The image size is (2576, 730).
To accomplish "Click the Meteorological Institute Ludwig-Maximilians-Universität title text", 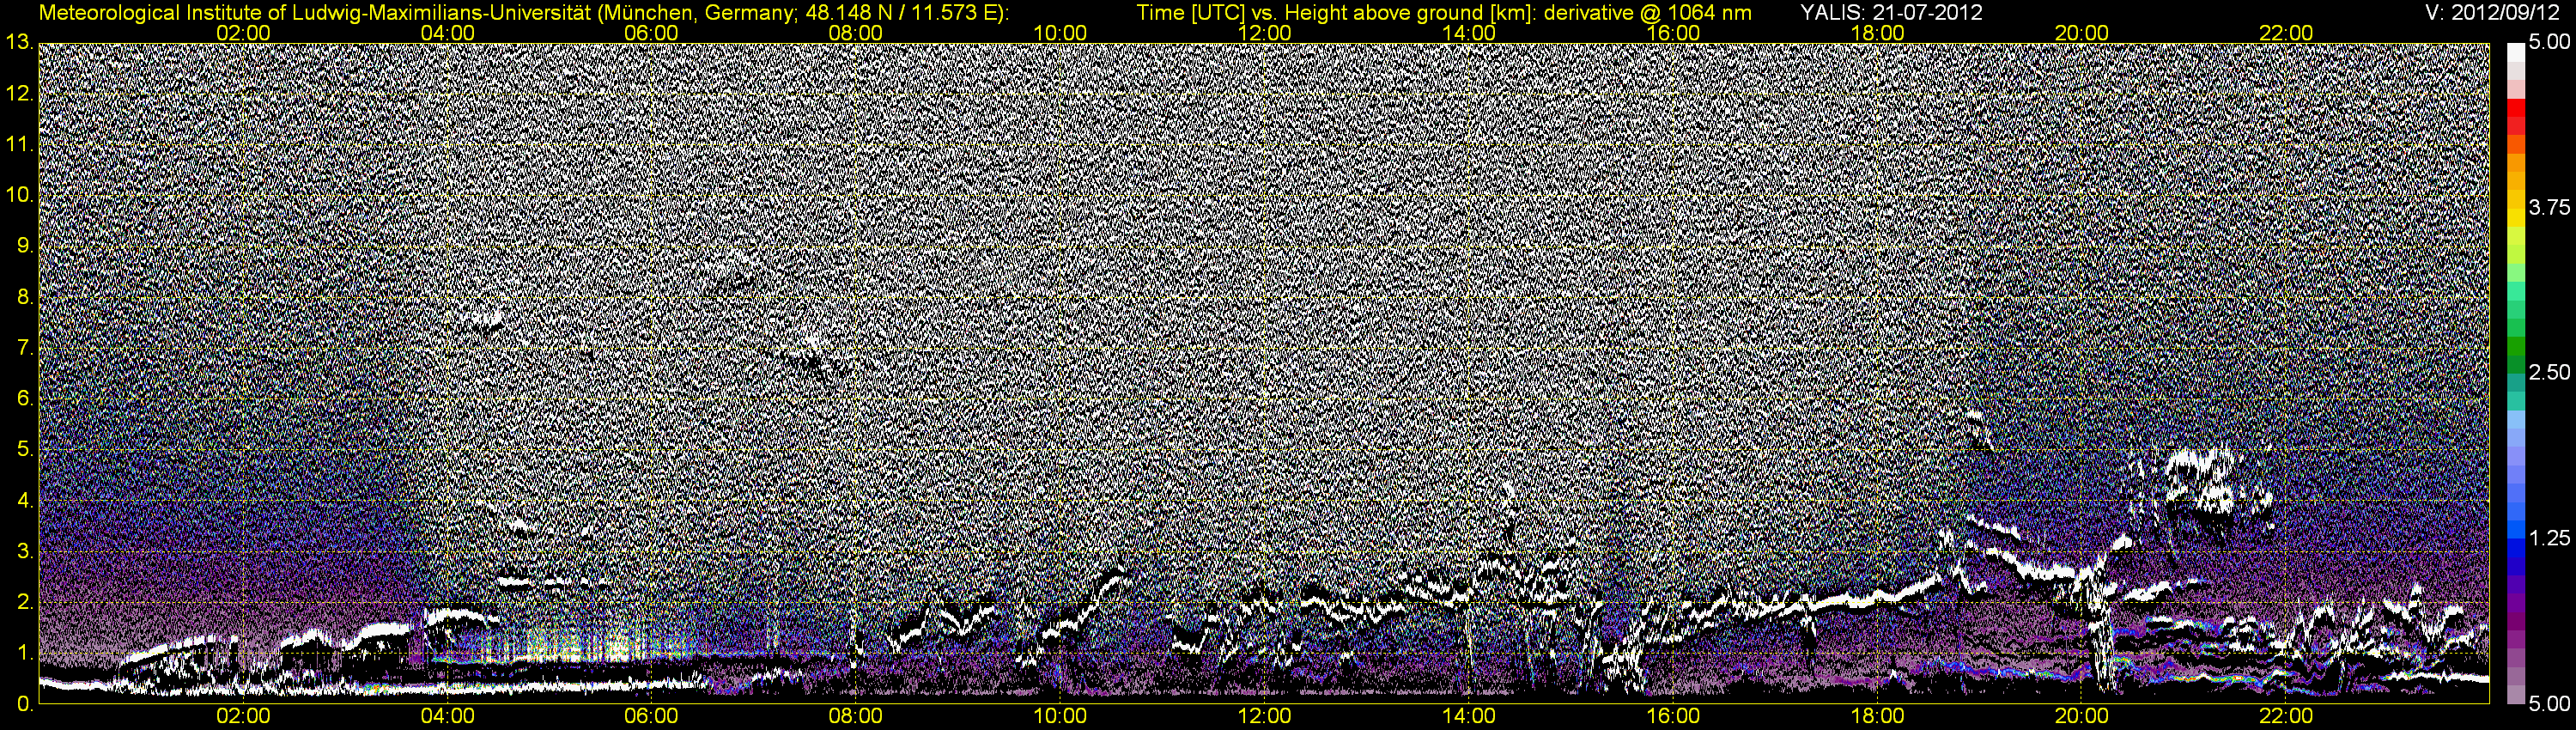I will 524,13.
